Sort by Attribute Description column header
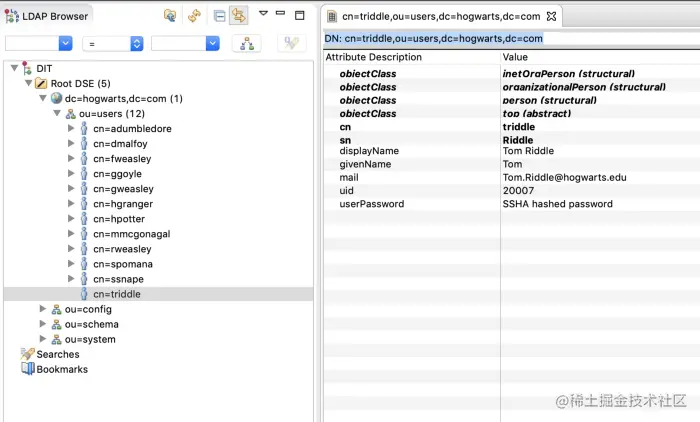700x422 pixels. [x=411, y=57]
